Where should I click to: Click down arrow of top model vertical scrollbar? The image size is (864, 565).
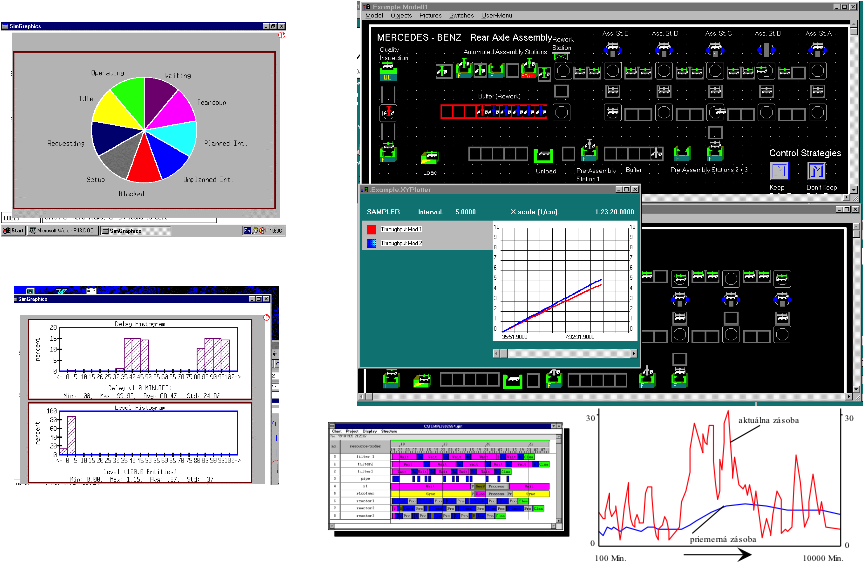854,189
